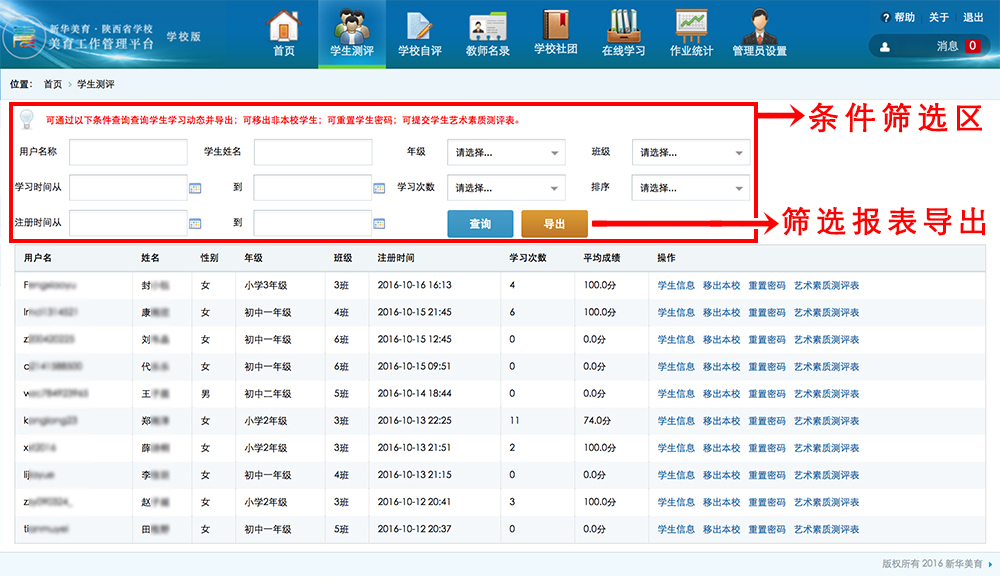
Task: Click the 用户名称 input field
Action: coord(128,152)
